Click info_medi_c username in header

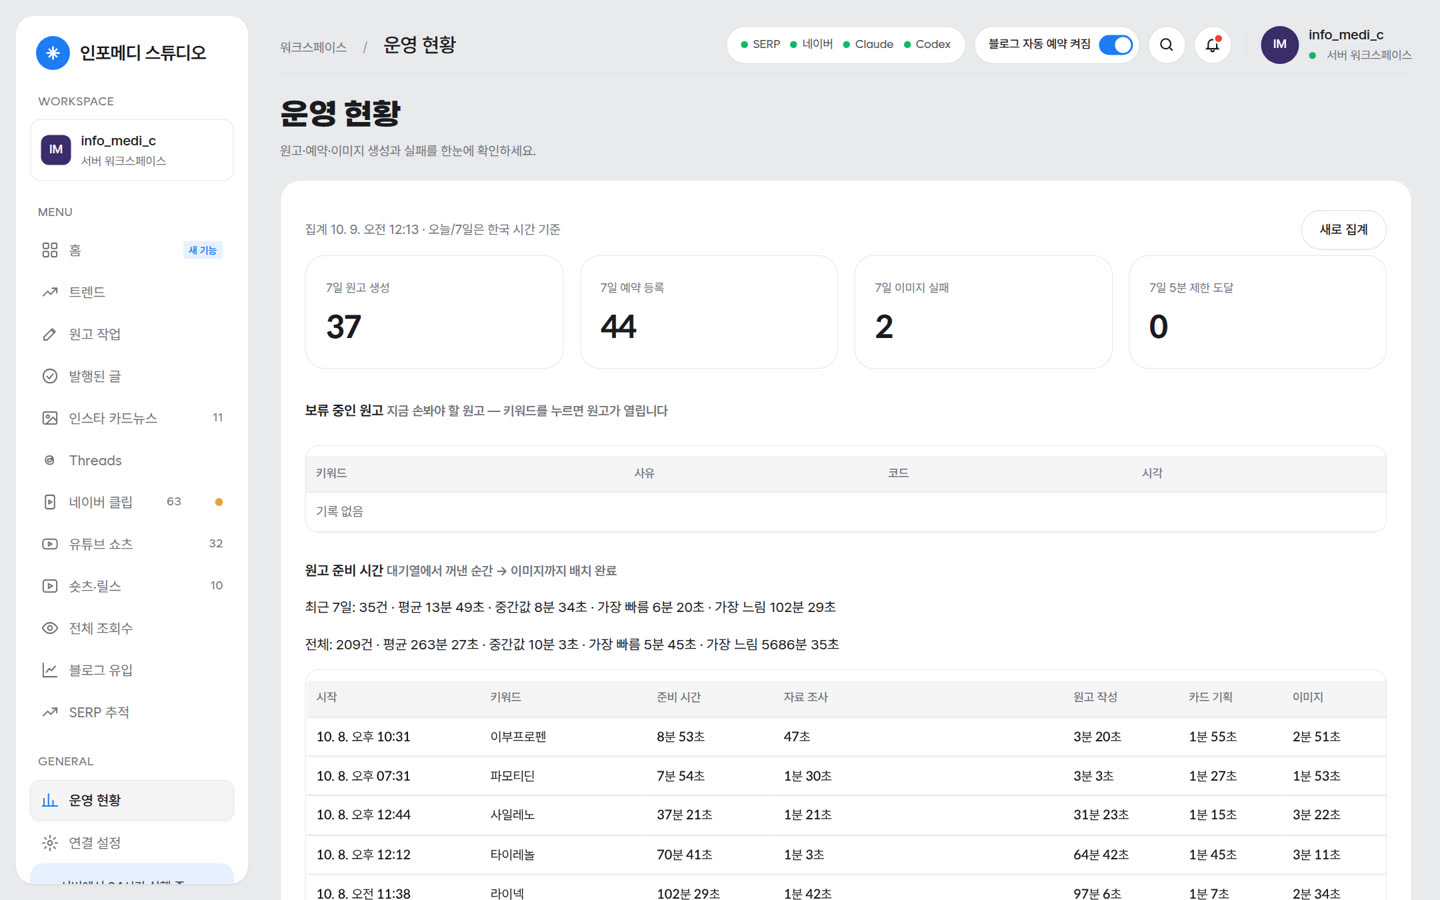point(1346,35)
